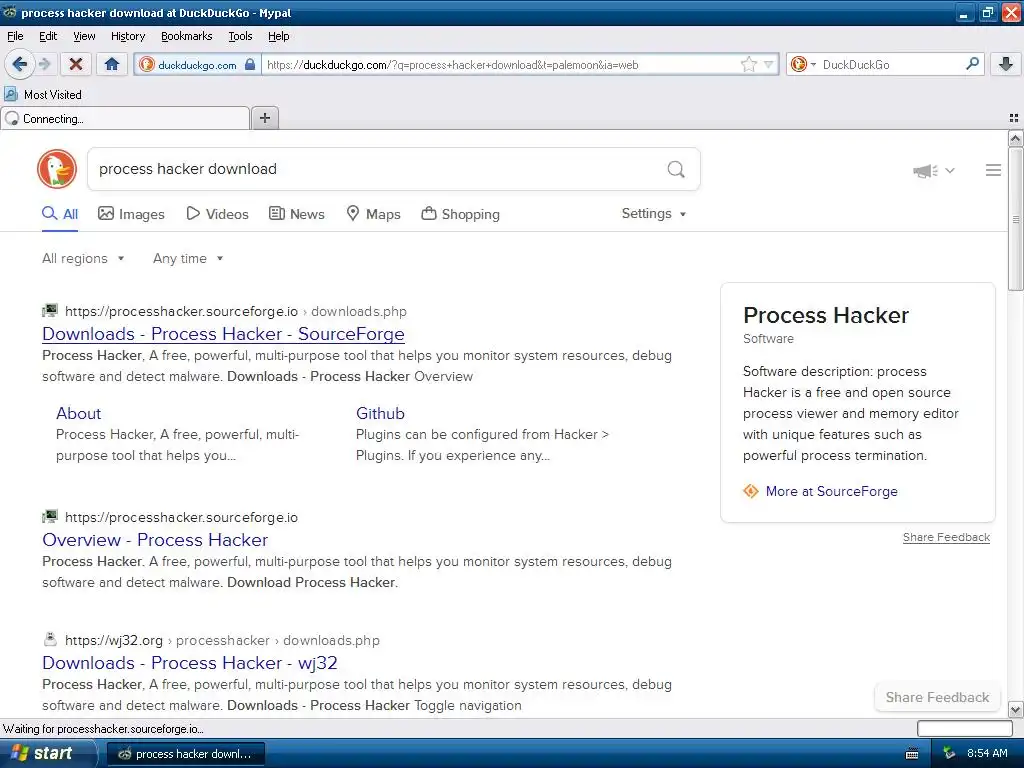Open the View menu
Screen dimensions: 1024x768
[84, 36]
